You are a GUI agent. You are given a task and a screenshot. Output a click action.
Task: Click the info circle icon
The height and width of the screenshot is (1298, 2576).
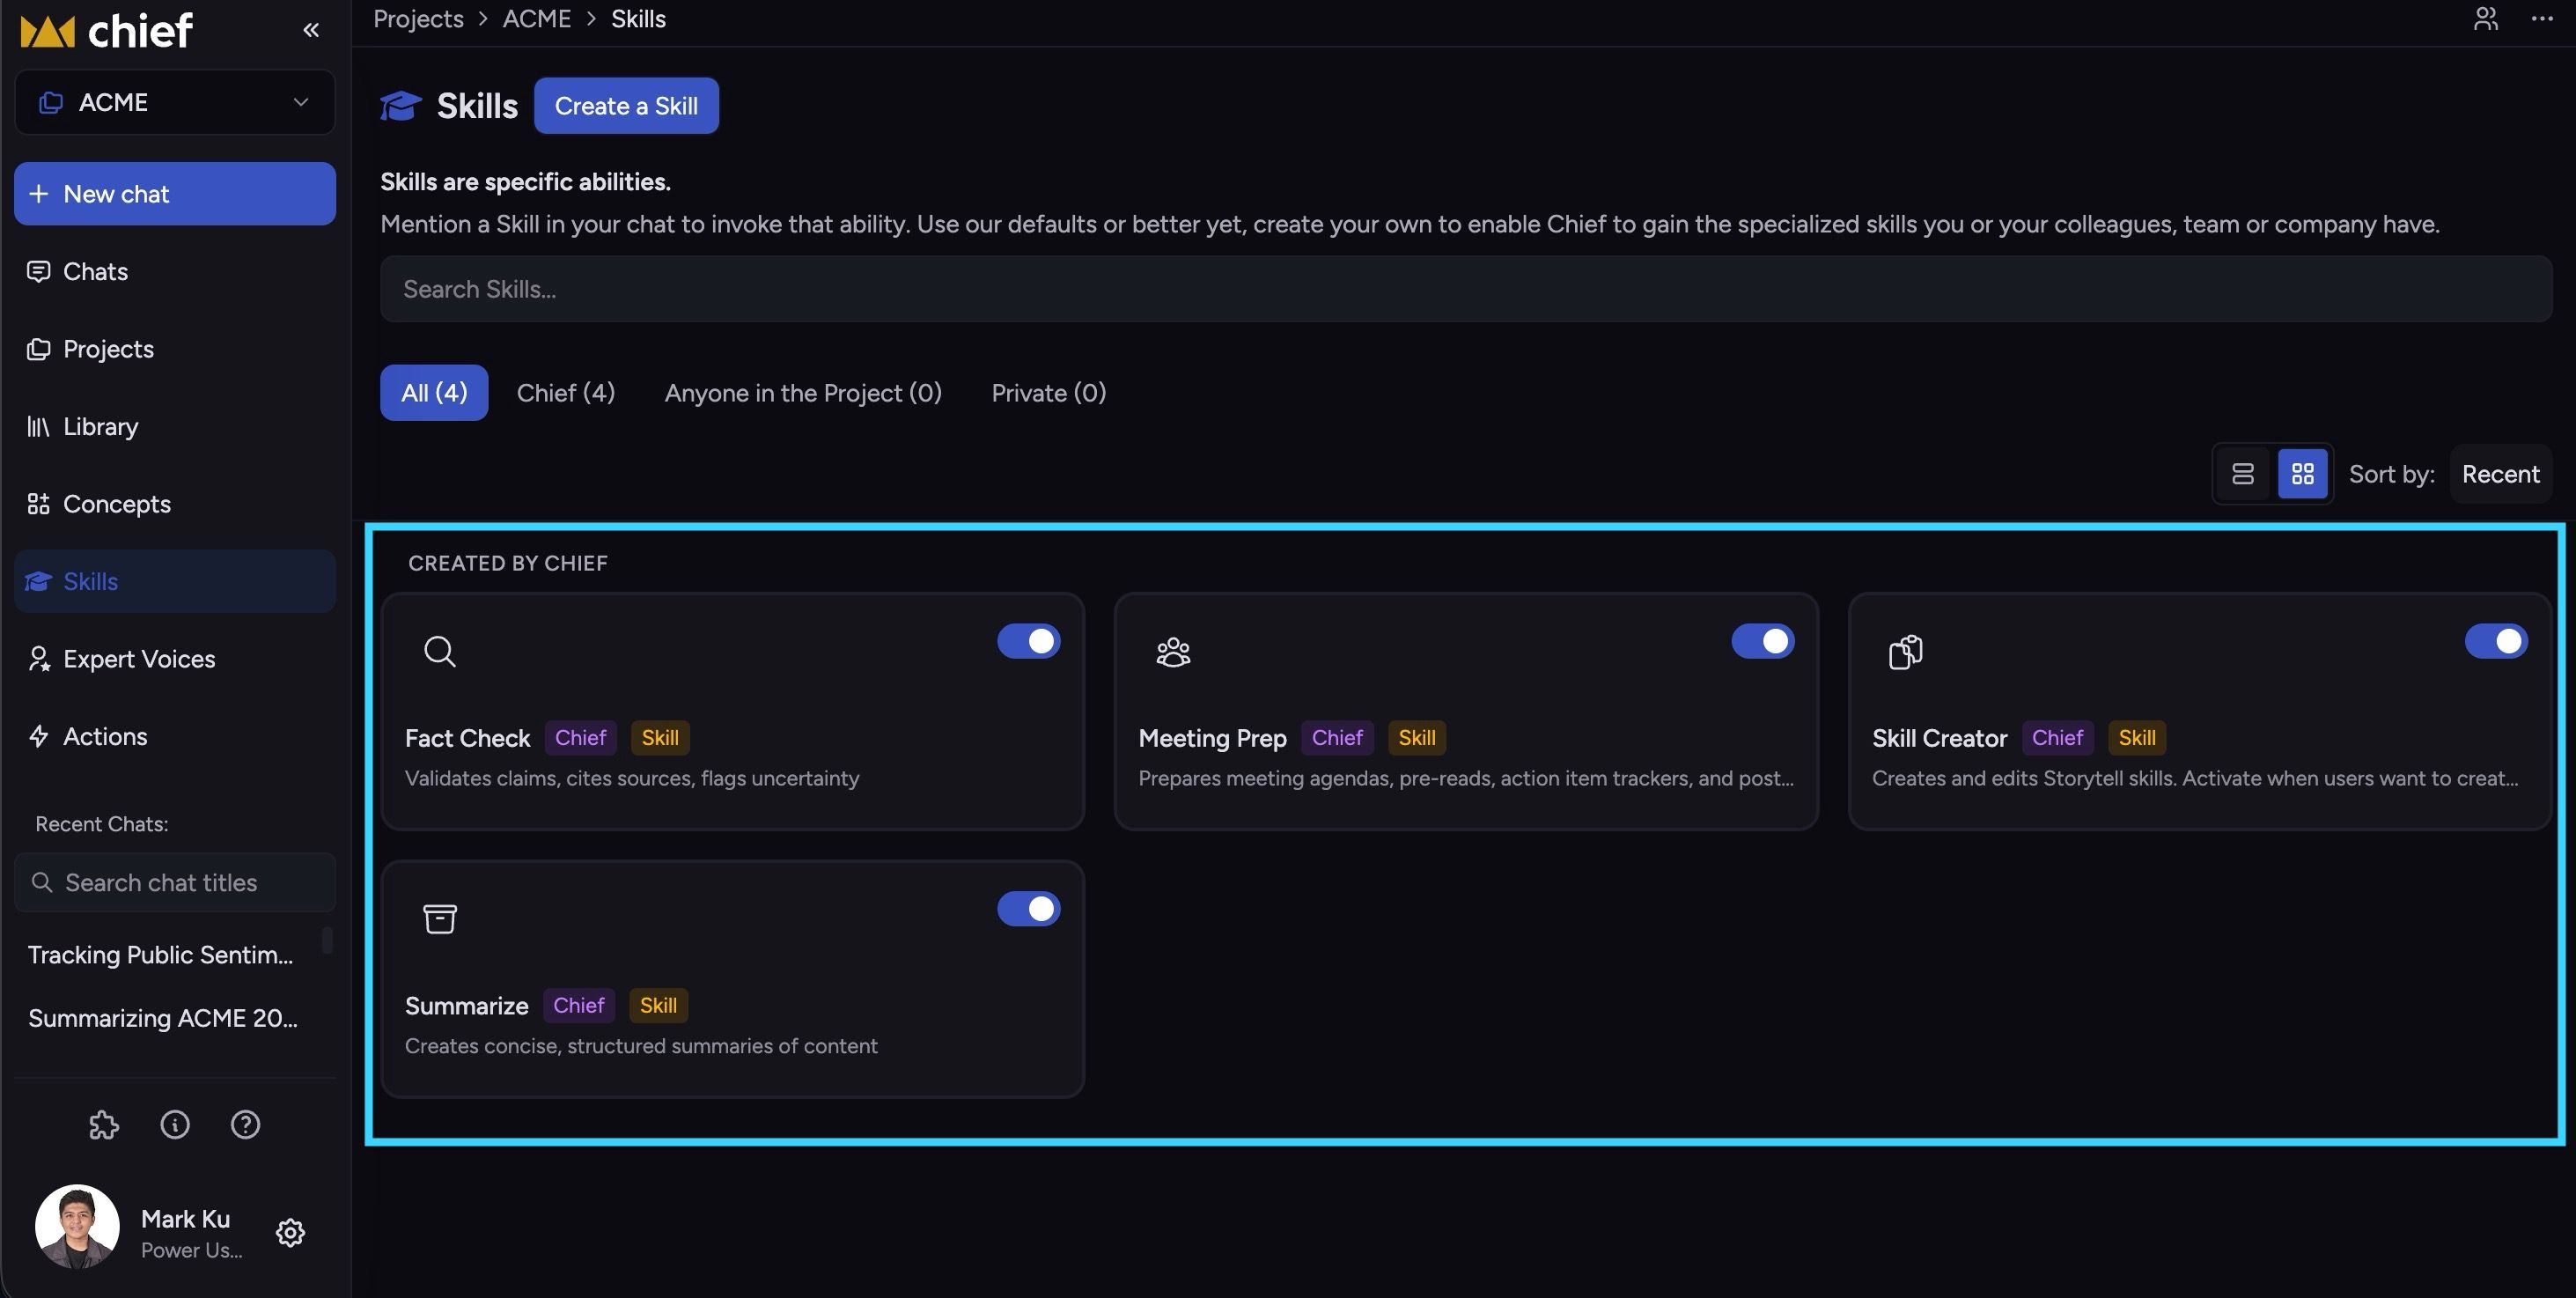pyautogui.click(x=175, y=1125)
